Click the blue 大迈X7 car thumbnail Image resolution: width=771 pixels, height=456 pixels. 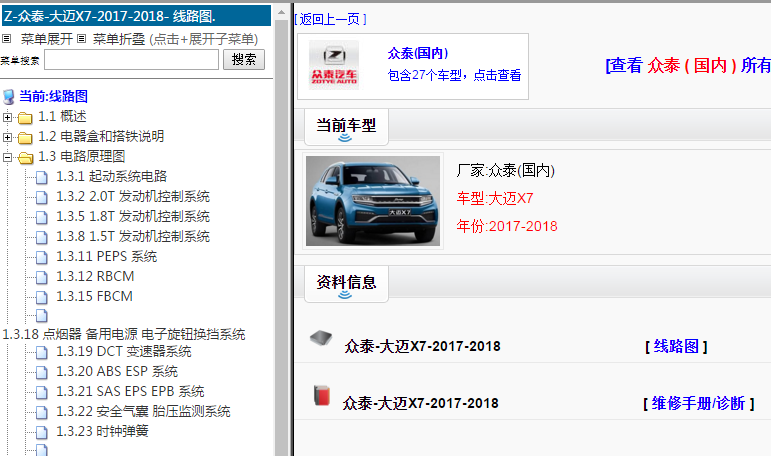[373, 201]
